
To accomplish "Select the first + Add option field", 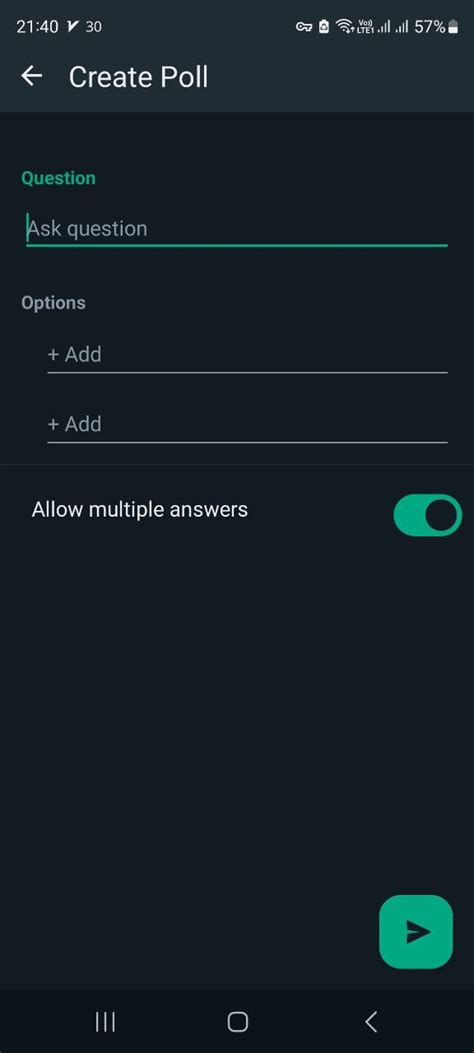I will point(247,355).
